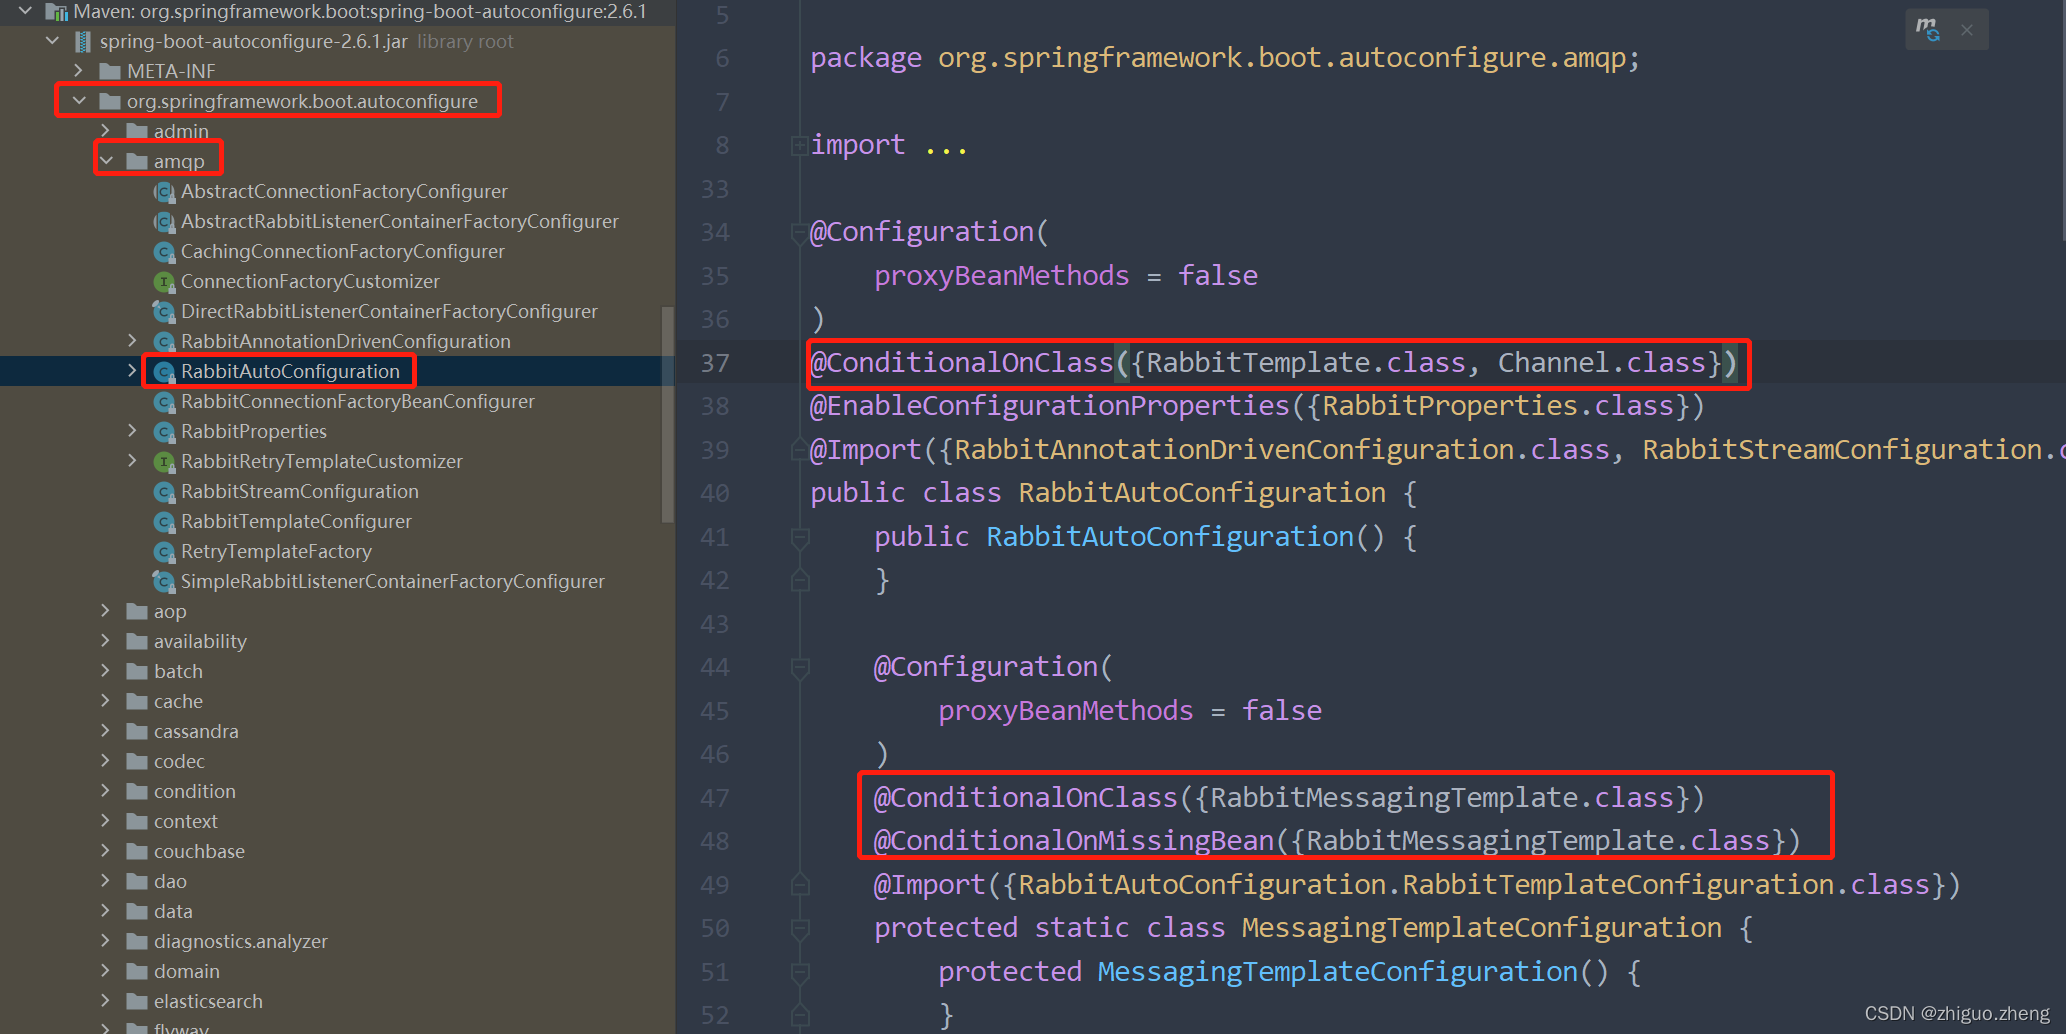Click the META-INF folder icon
2066x1034 pixels.
(x=110, y=71)
